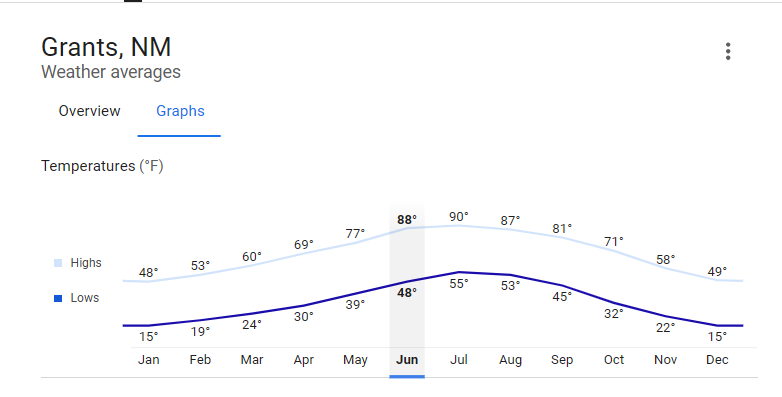The width and height of the screenshot is (782, 397).
Task: Select Sep on the month axis
Action: (562, 360)
